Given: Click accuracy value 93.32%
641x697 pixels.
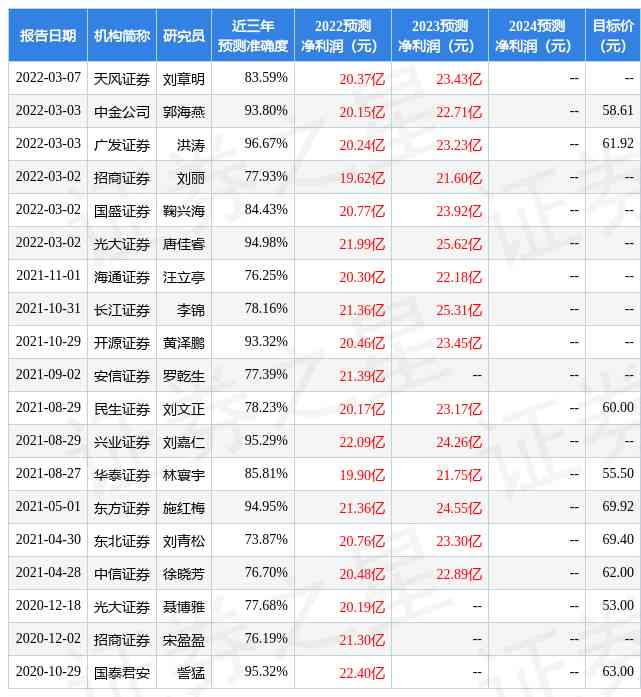Looking at the screenshot, I should (x=266, y=341).
